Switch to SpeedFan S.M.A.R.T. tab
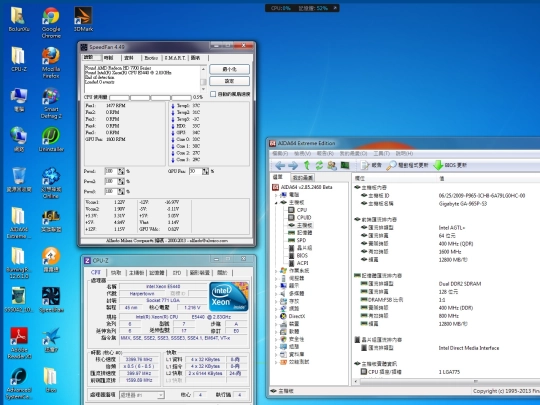The width and height of the screenshot is (540, 405). pyautogui.click(x=175, y=58)
